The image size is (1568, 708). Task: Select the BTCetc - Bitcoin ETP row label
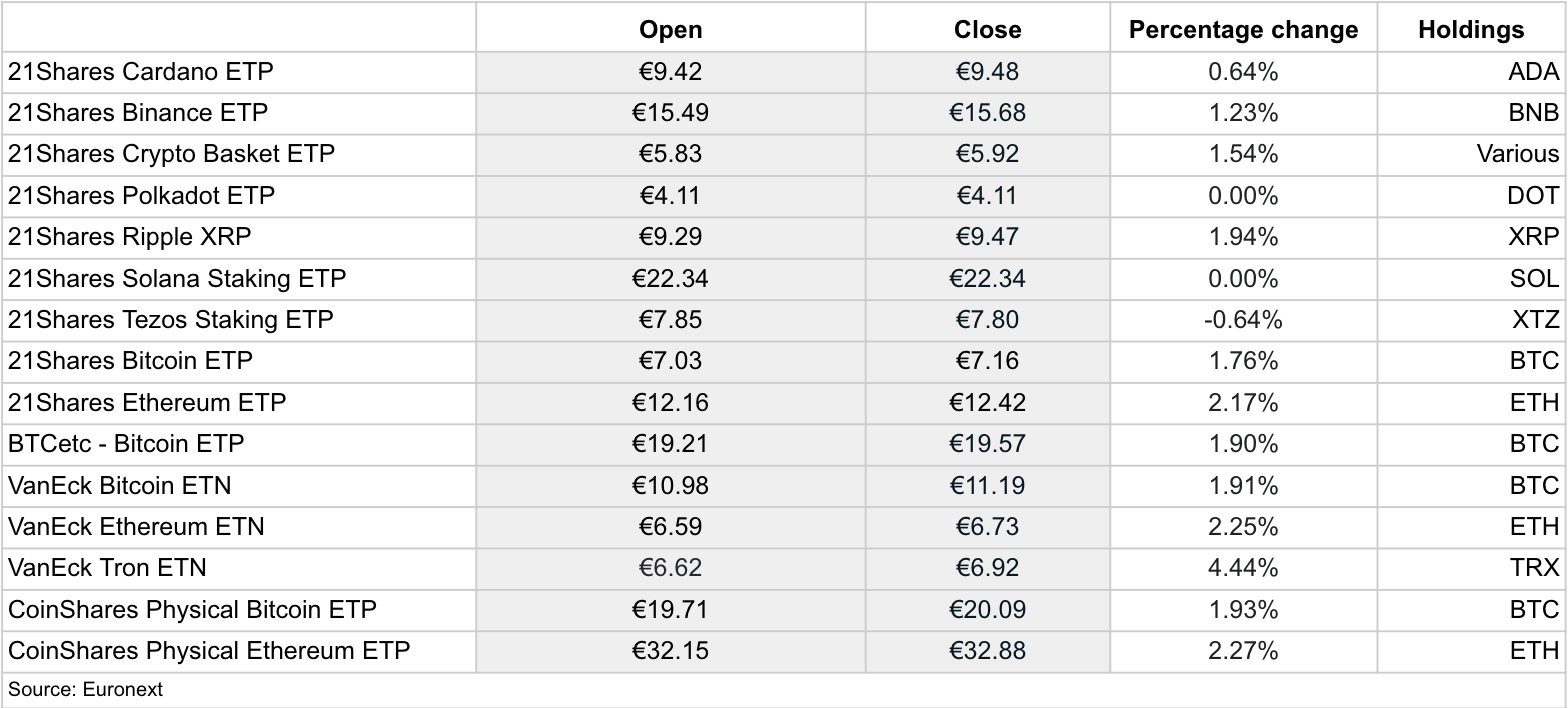pyautogui.click(x=126, y=444)
